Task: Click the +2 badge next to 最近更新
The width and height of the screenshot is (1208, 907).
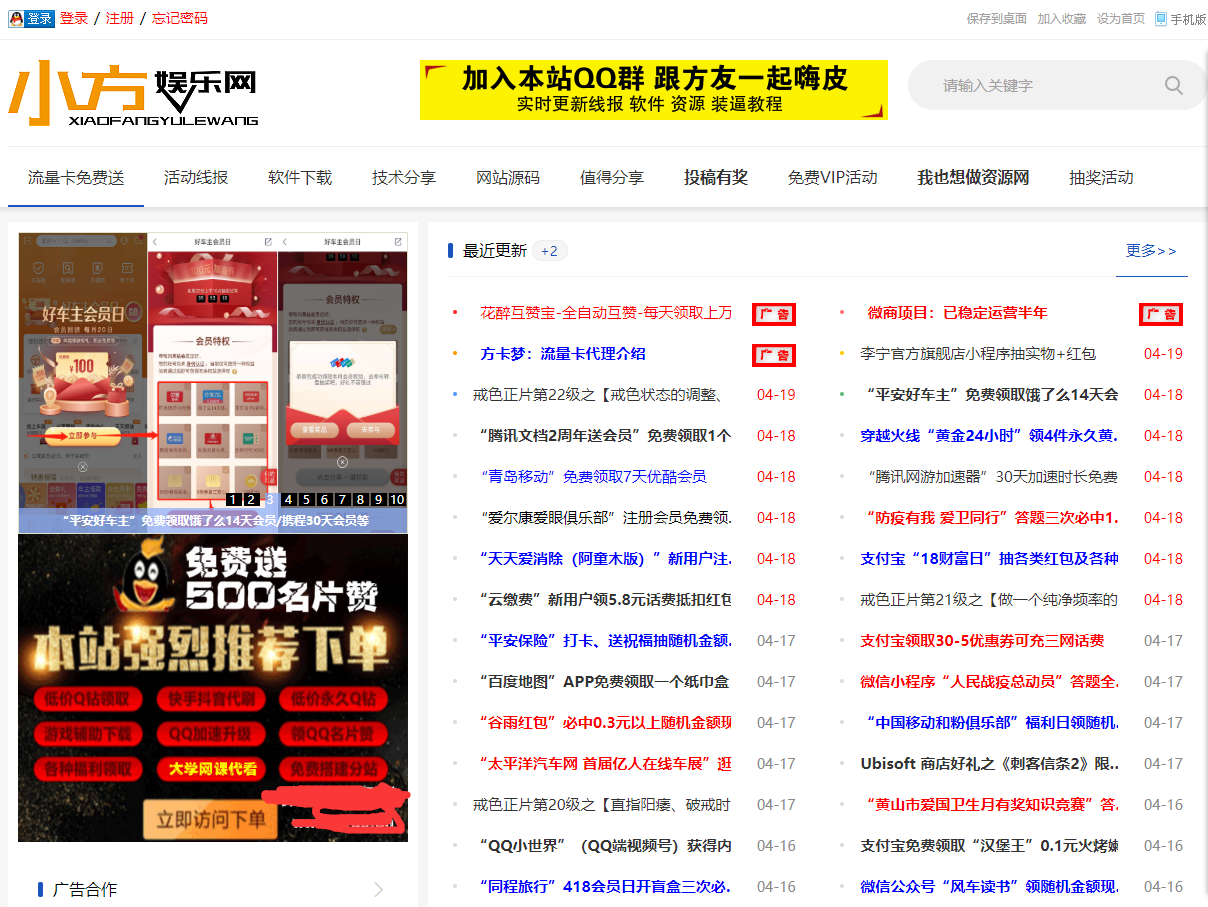Action: pos(548,251)
